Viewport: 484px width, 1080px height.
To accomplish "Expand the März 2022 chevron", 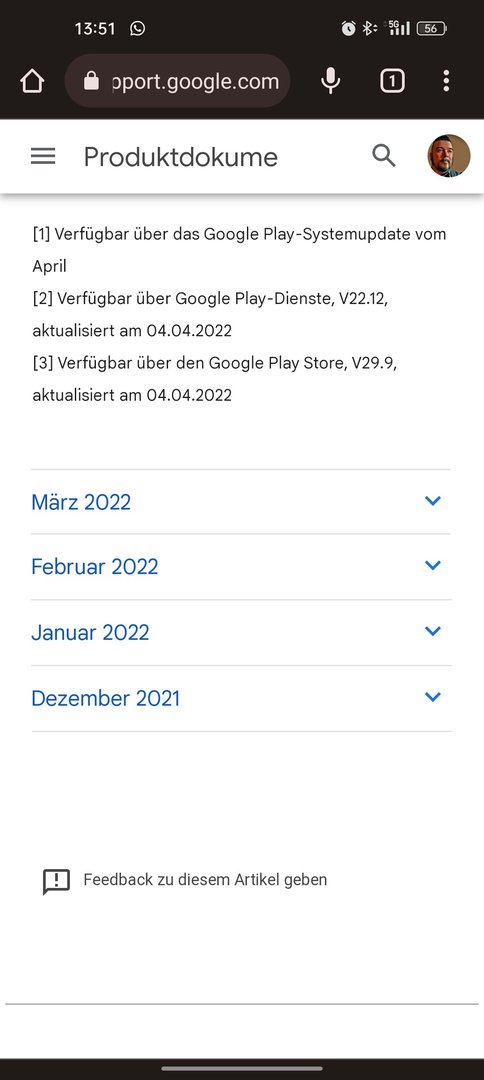I will pyautogui.click(x=432, y=501).
